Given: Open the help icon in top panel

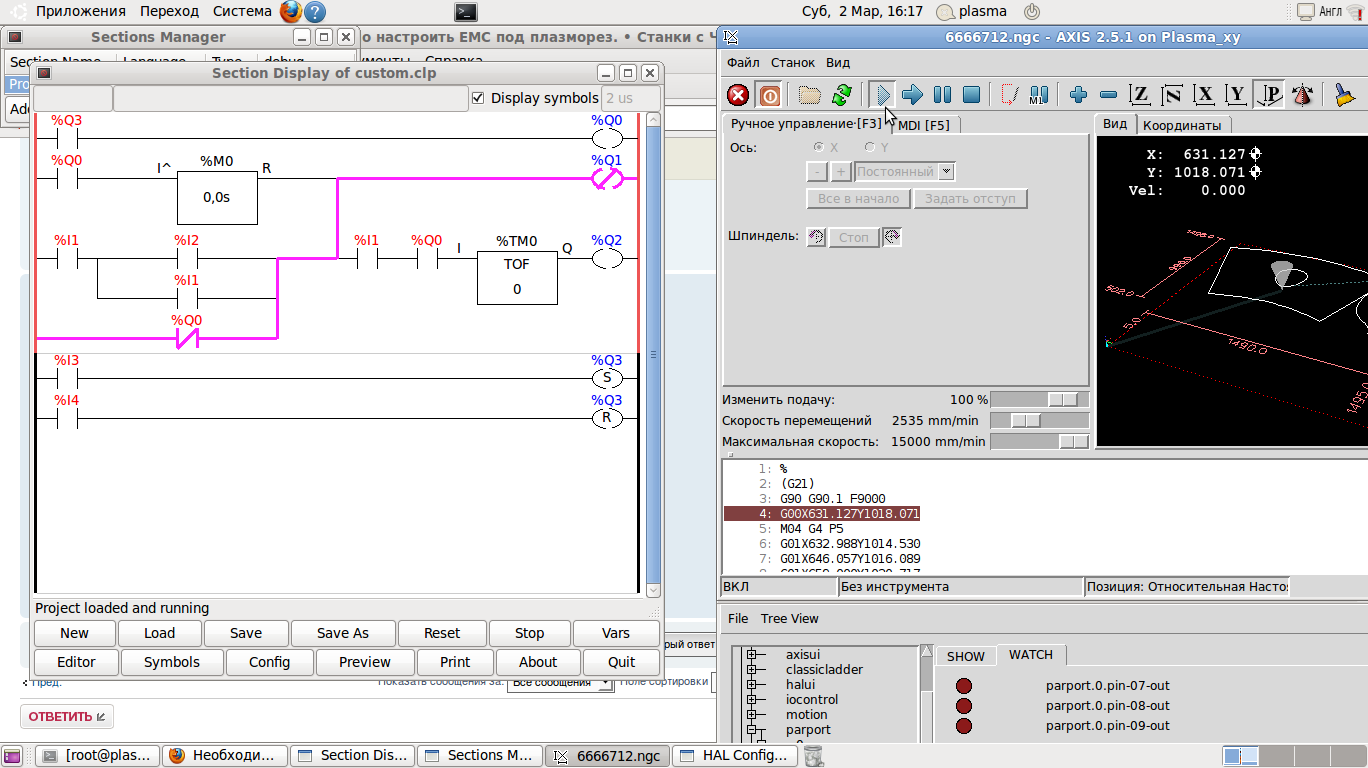Looking at the screenshot, I should point(315,12).
